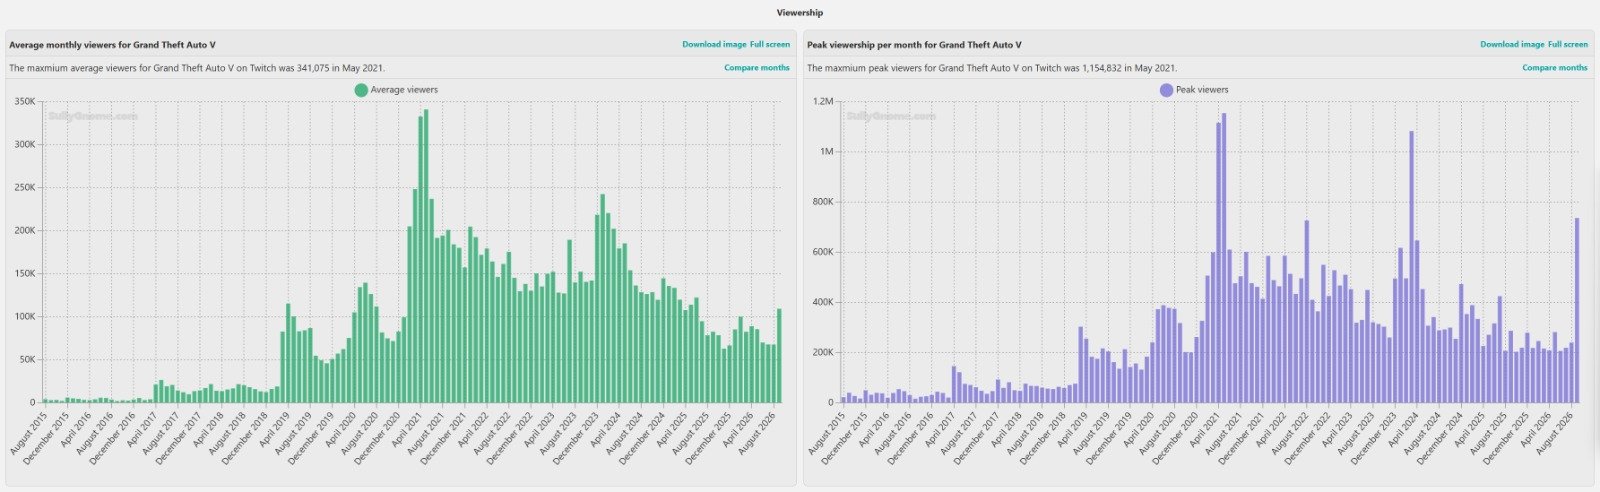Viewport: 1600px width, 492px height.
Task: Compare months for average viewers chart
Action: click(757, 67)
